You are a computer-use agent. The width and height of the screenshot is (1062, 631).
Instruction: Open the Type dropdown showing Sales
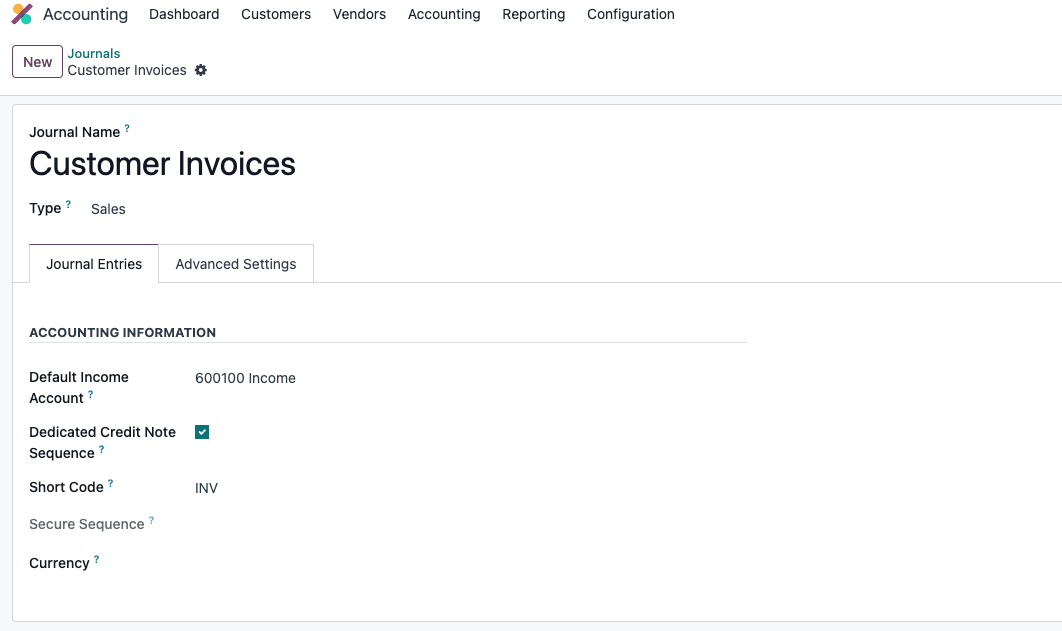click(108, 209)
